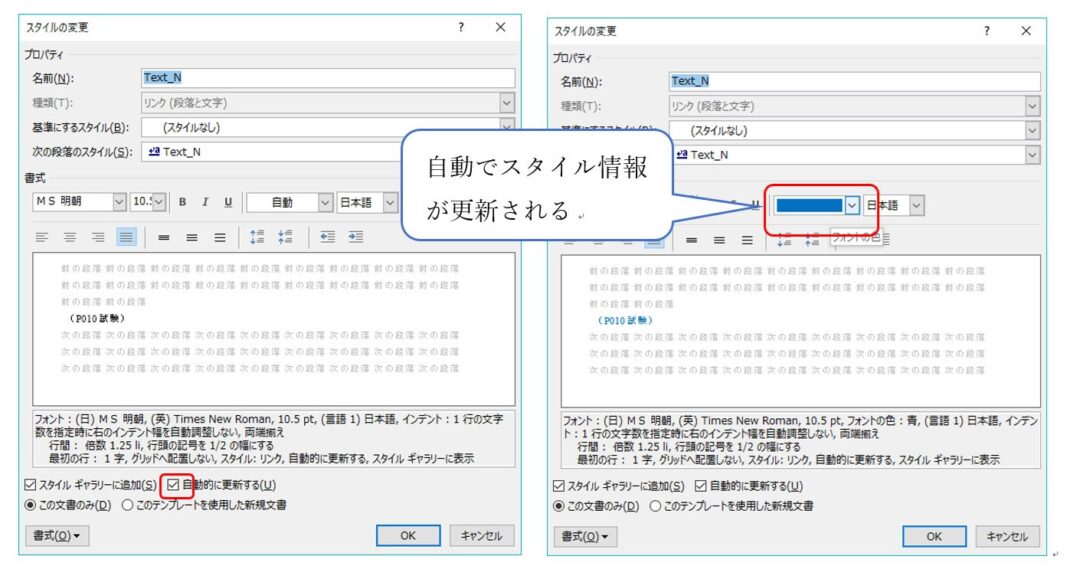Toggle Italic in the left dialog
Screen dimensions: 1080x579
pos(205,202)
